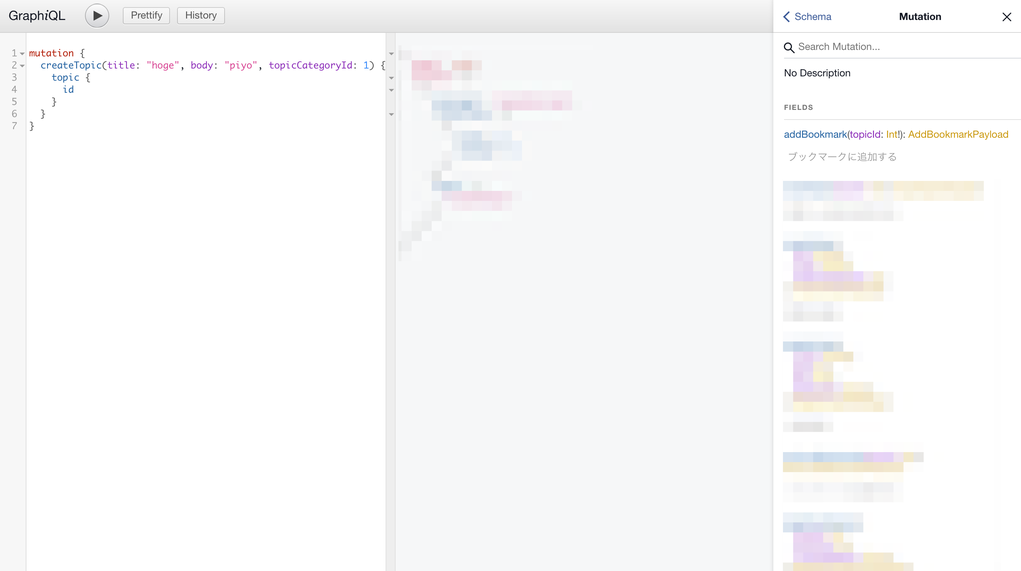Screen dimensions: 1021x571
Task: Click the "hoge" title string
Action: point(162,65)
